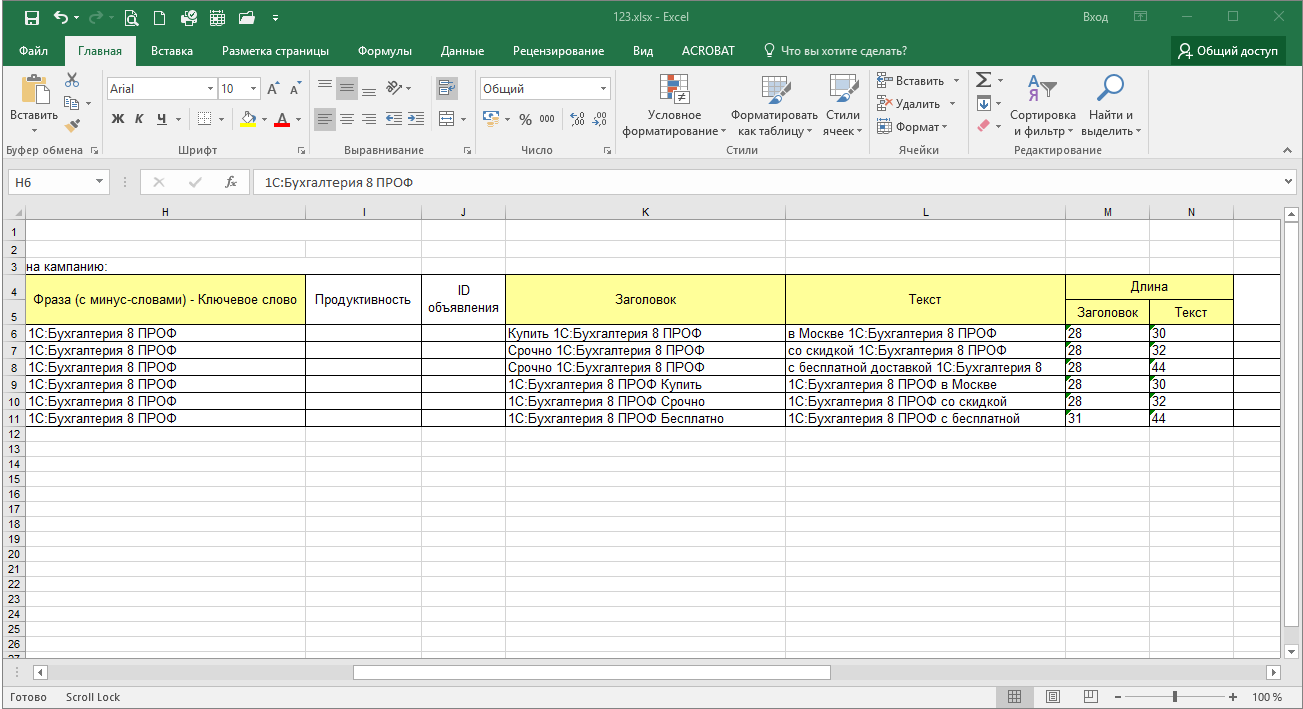Increase indent in Alignment group

pos(415,119)
